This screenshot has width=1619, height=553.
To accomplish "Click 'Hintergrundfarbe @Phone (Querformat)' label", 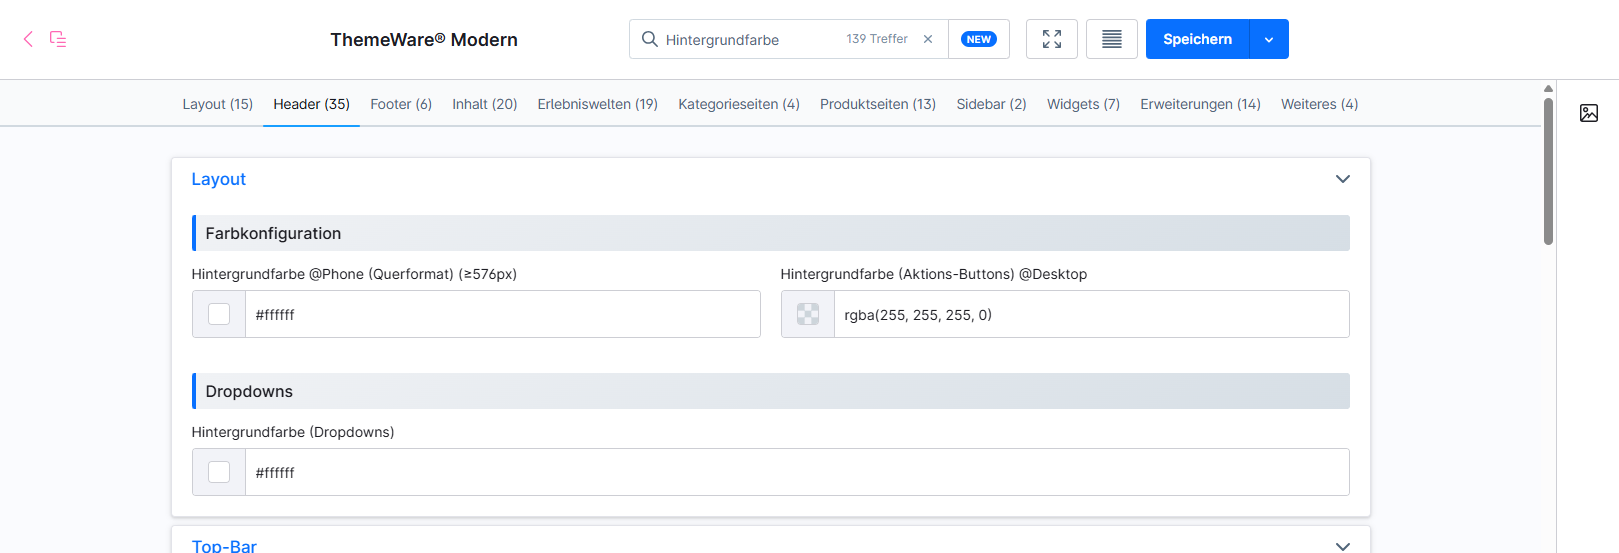I will click(354, 274).
